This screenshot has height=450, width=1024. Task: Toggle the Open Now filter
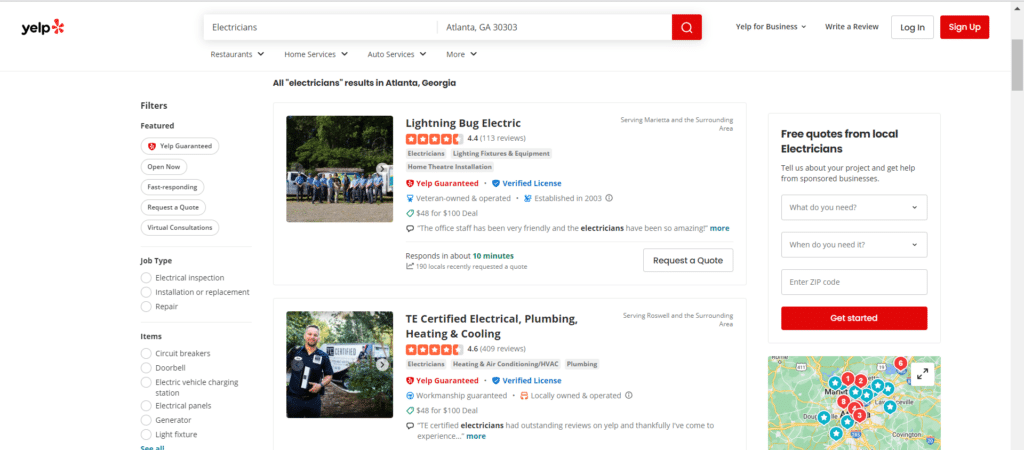(x=164, y=167)
